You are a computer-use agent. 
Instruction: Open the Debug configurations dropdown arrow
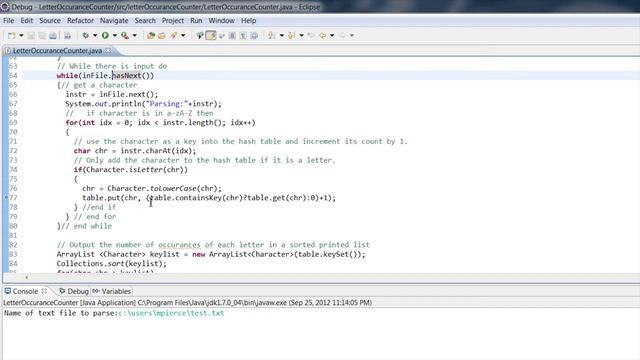[x=95, y=36]
